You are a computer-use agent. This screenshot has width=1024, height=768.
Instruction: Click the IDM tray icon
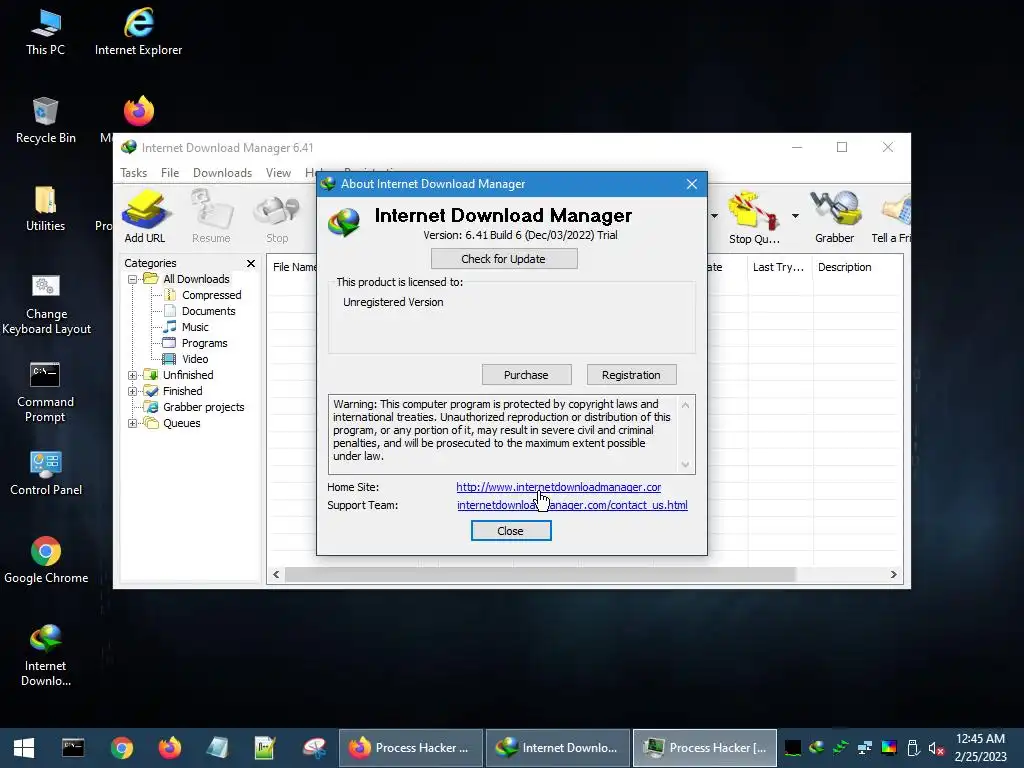[816, 748]
